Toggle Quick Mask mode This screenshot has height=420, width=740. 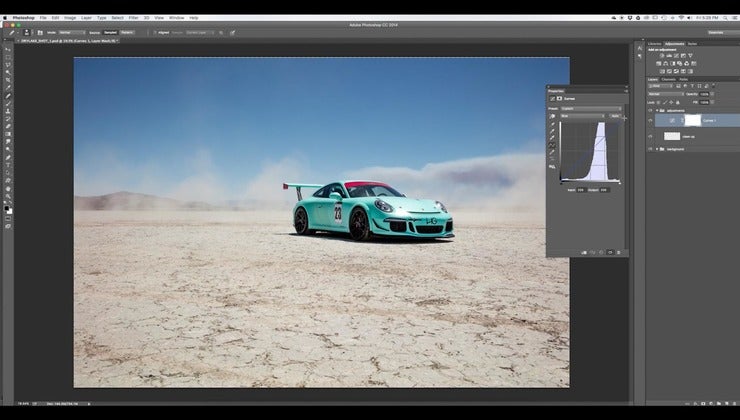8,218
